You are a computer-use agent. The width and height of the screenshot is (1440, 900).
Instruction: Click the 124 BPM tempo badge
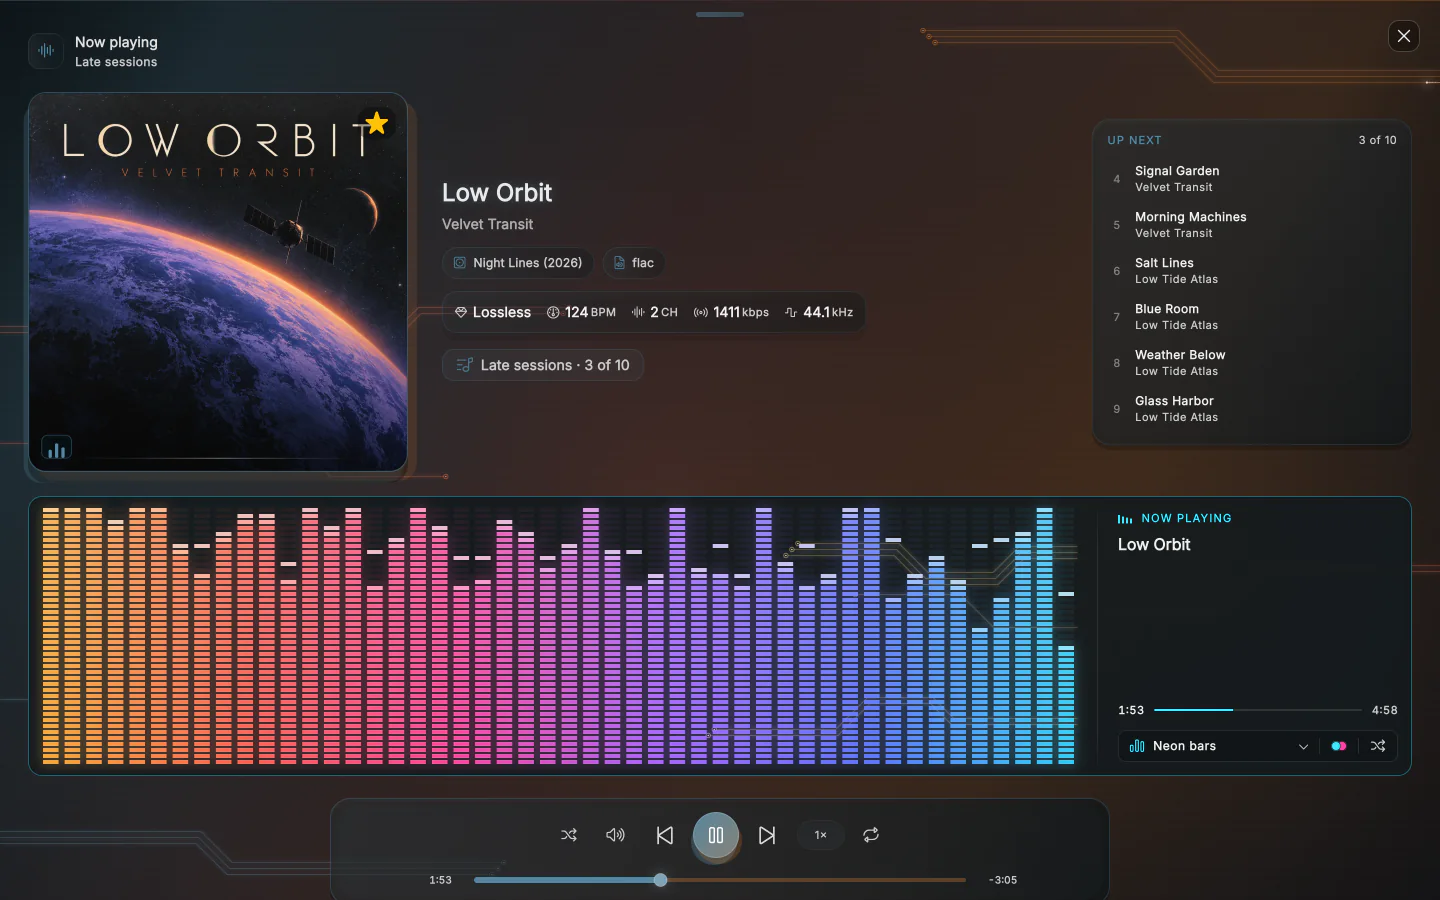[581, 312]
